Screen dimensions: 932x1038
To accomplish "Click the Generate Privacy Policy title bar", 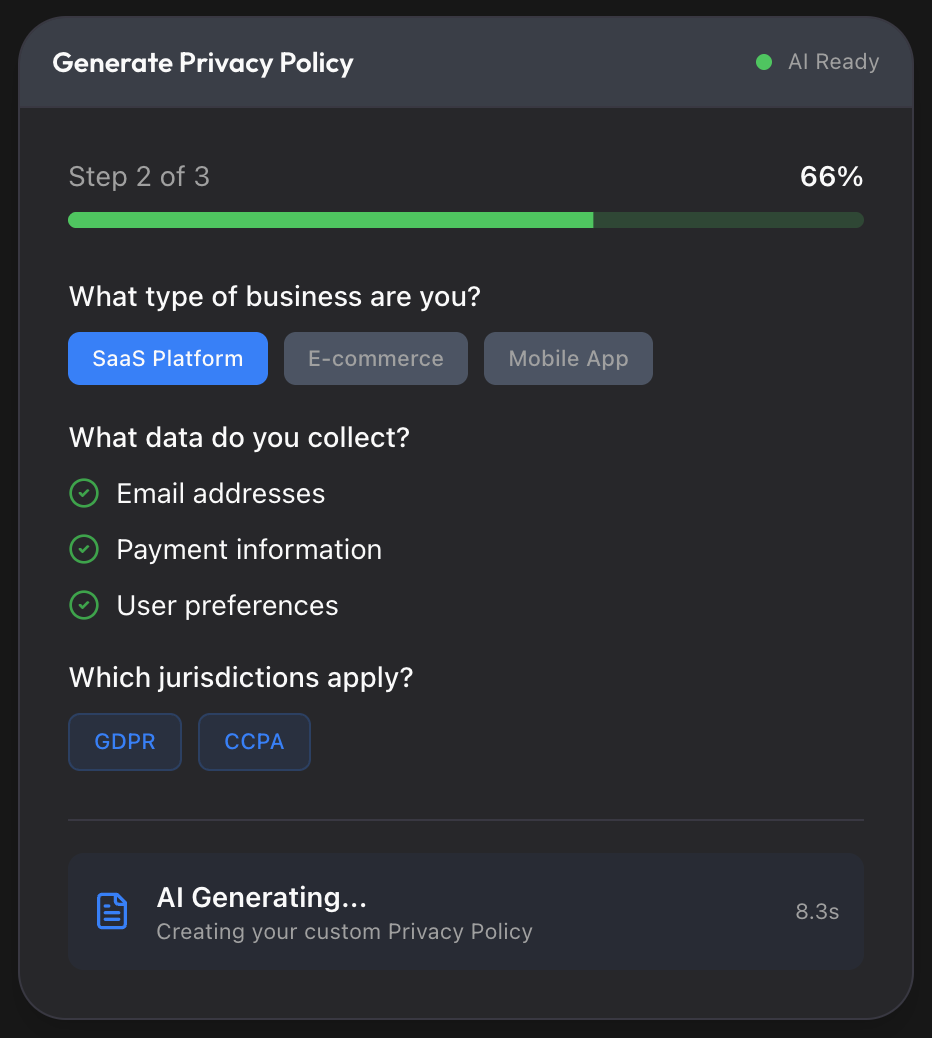I will coord(203,62).
